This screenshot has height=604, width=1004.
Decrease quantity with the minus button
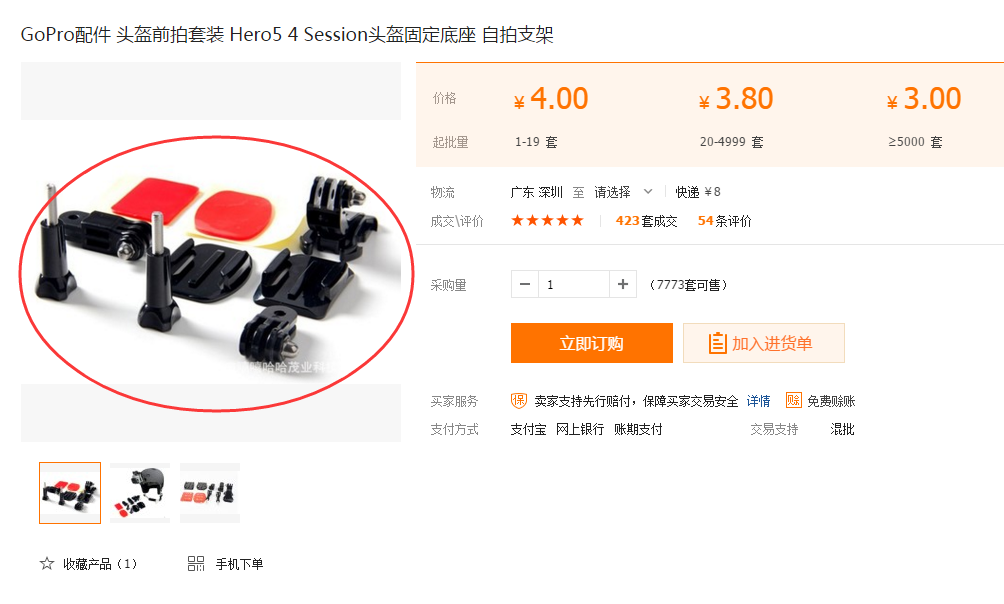(x=525, y=284)
